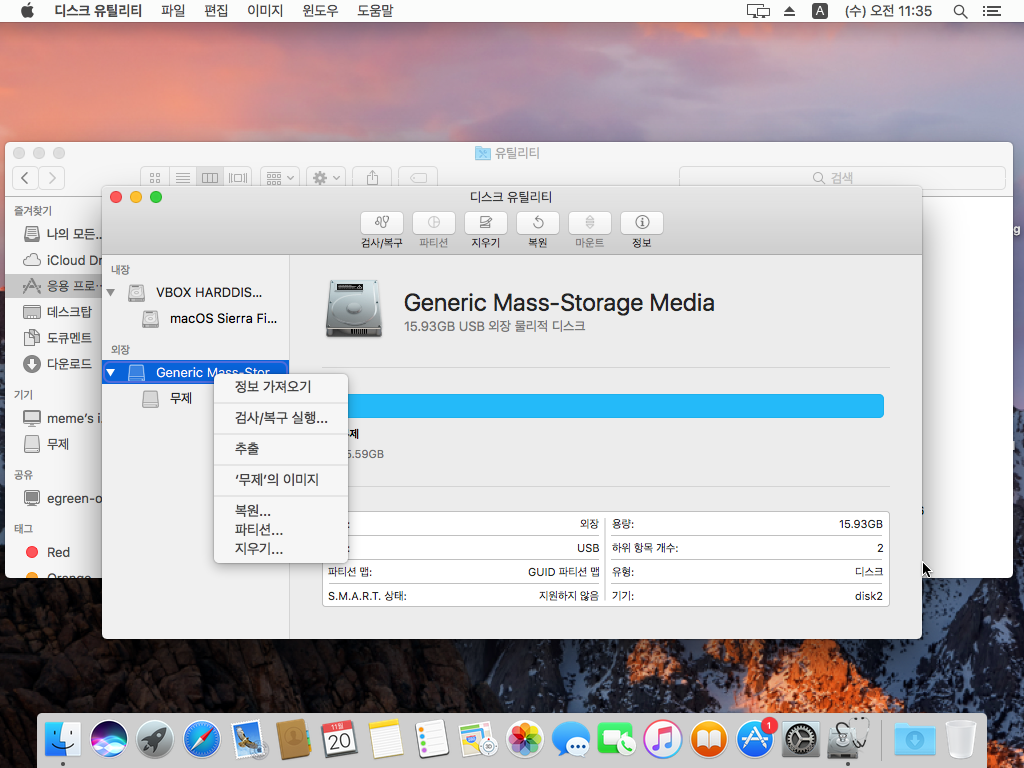Viewport: 1024px width, 768px height.
Task: Switch Finder to column view
Action: point(210,178)
